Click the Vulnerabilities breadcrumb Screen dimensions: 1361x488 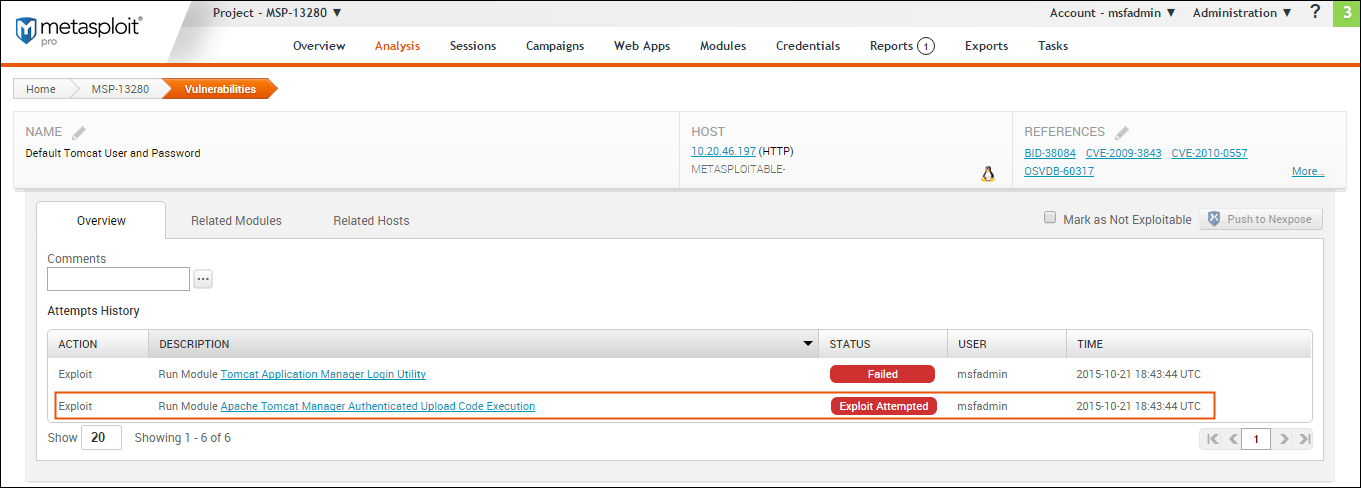220,89
